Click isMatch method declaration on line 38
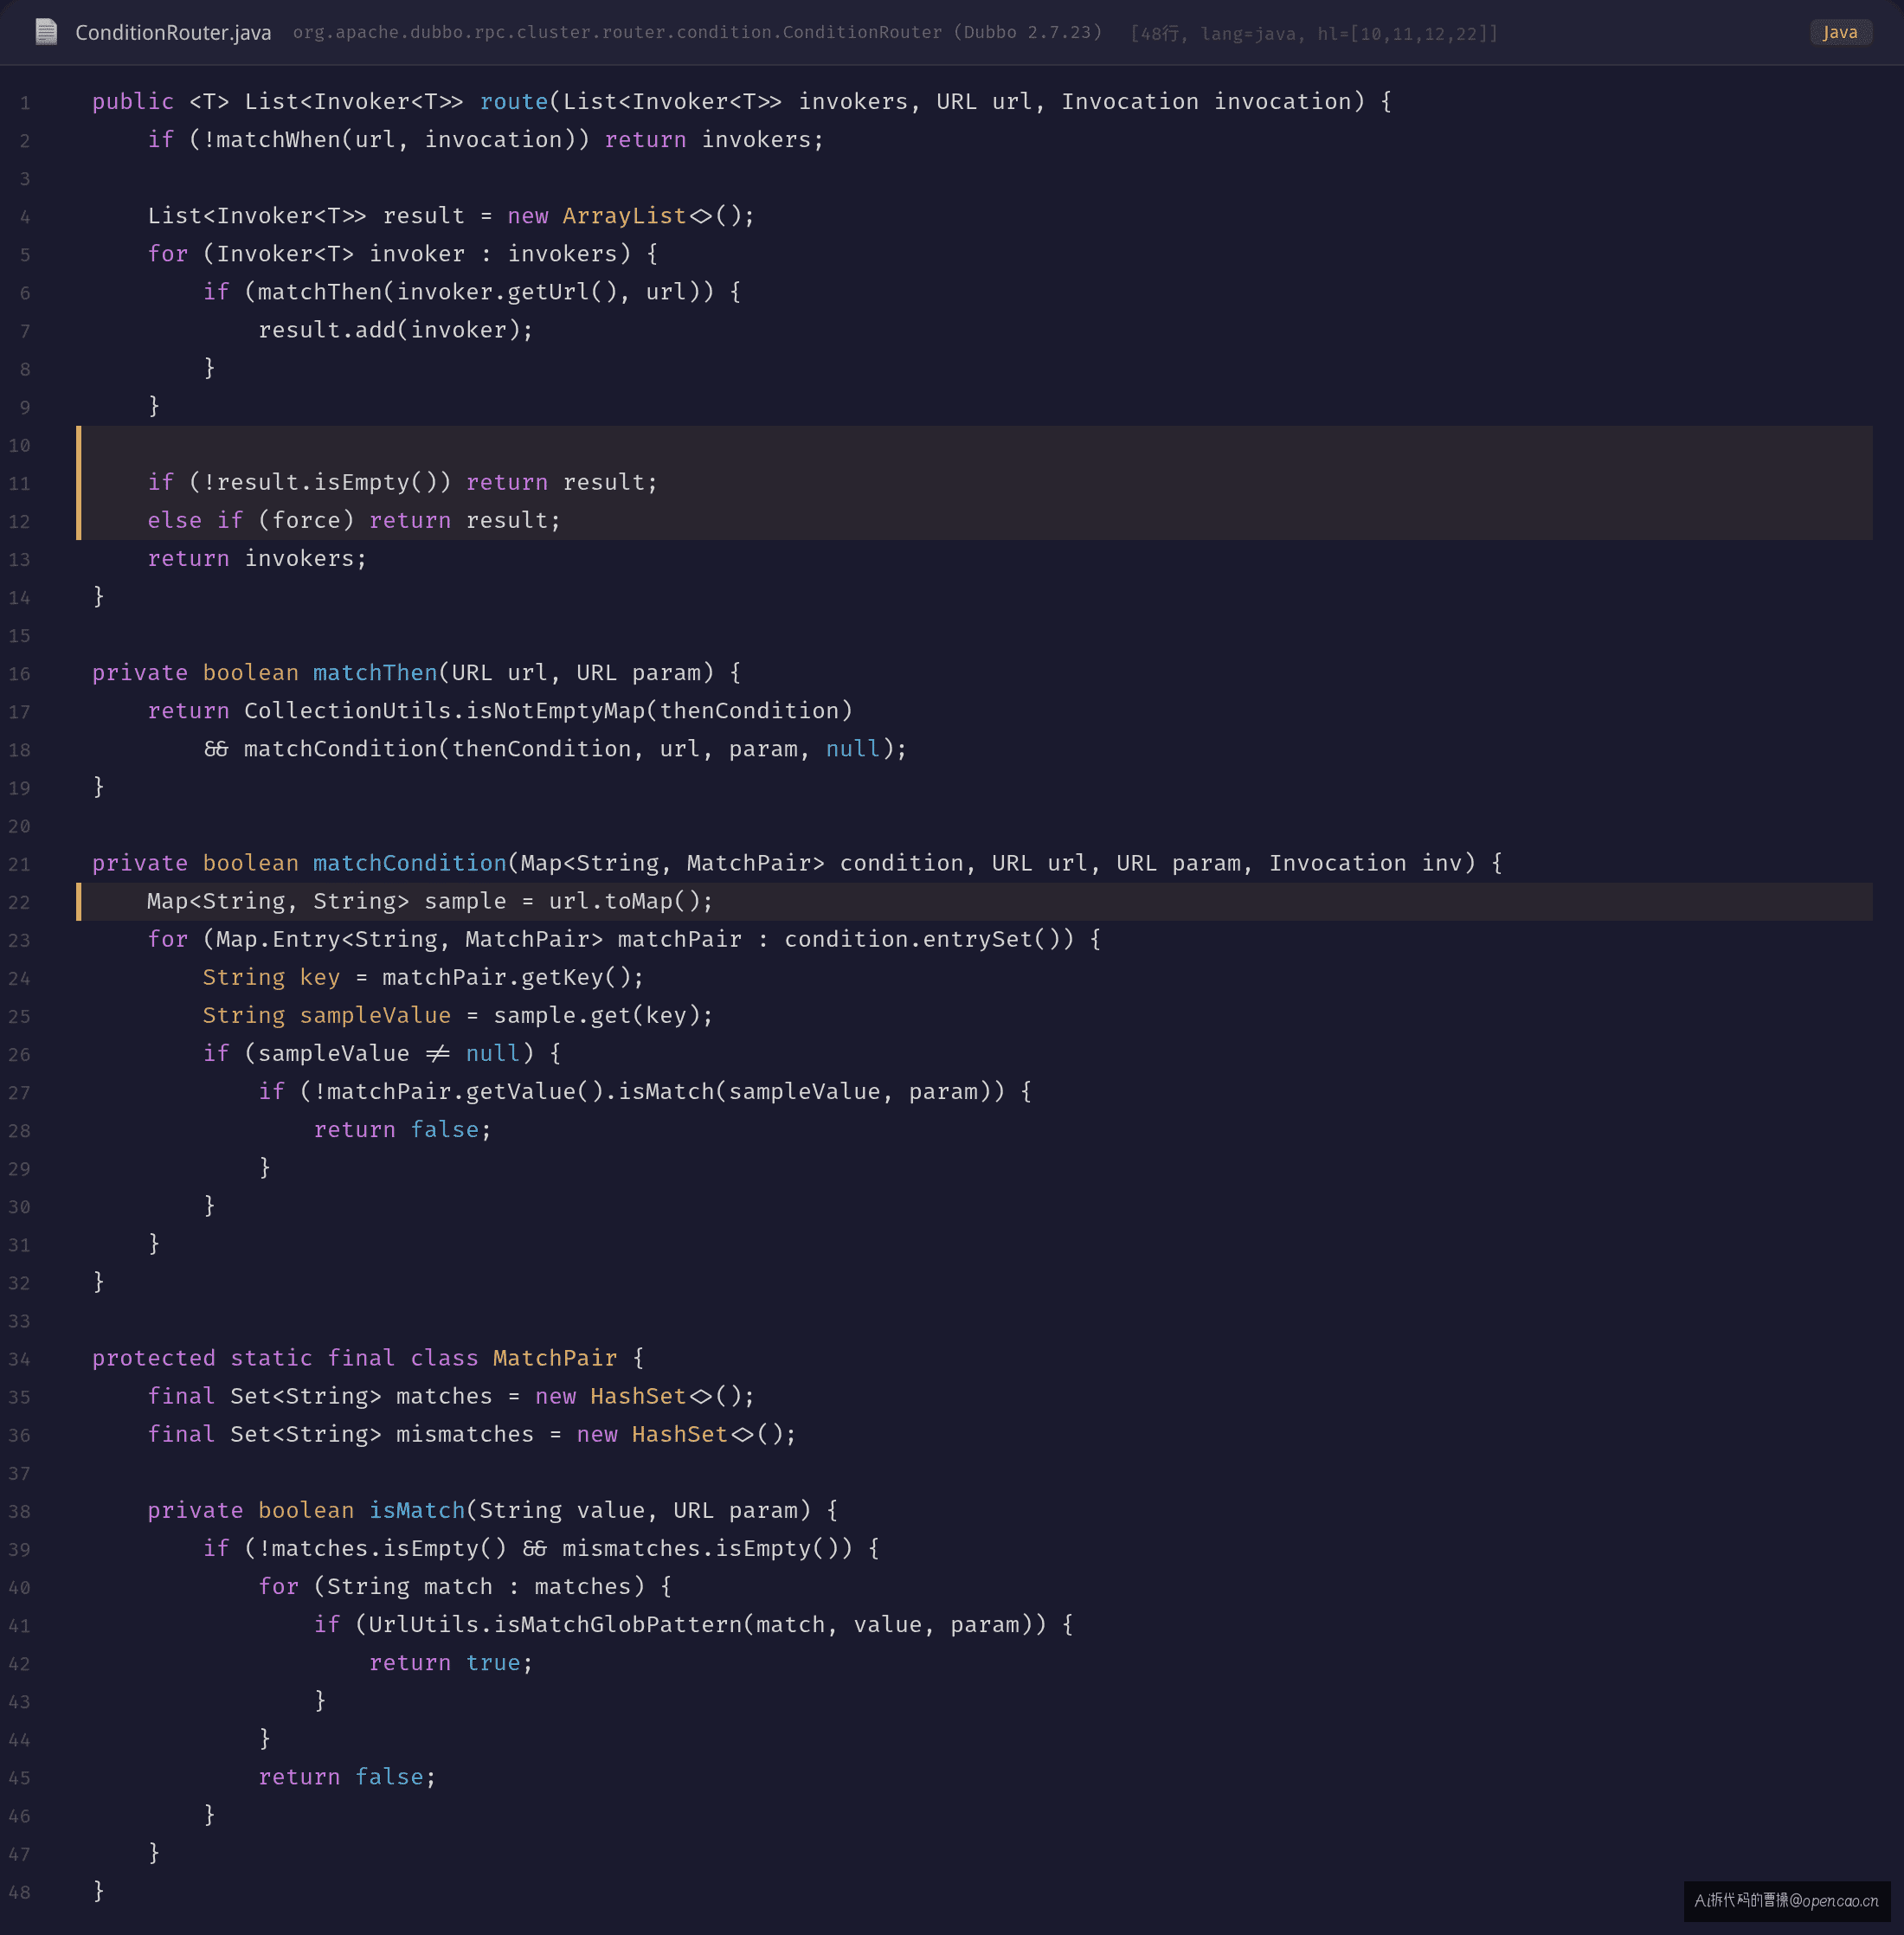1904x1935 pixels. [x=417, y=1509]
